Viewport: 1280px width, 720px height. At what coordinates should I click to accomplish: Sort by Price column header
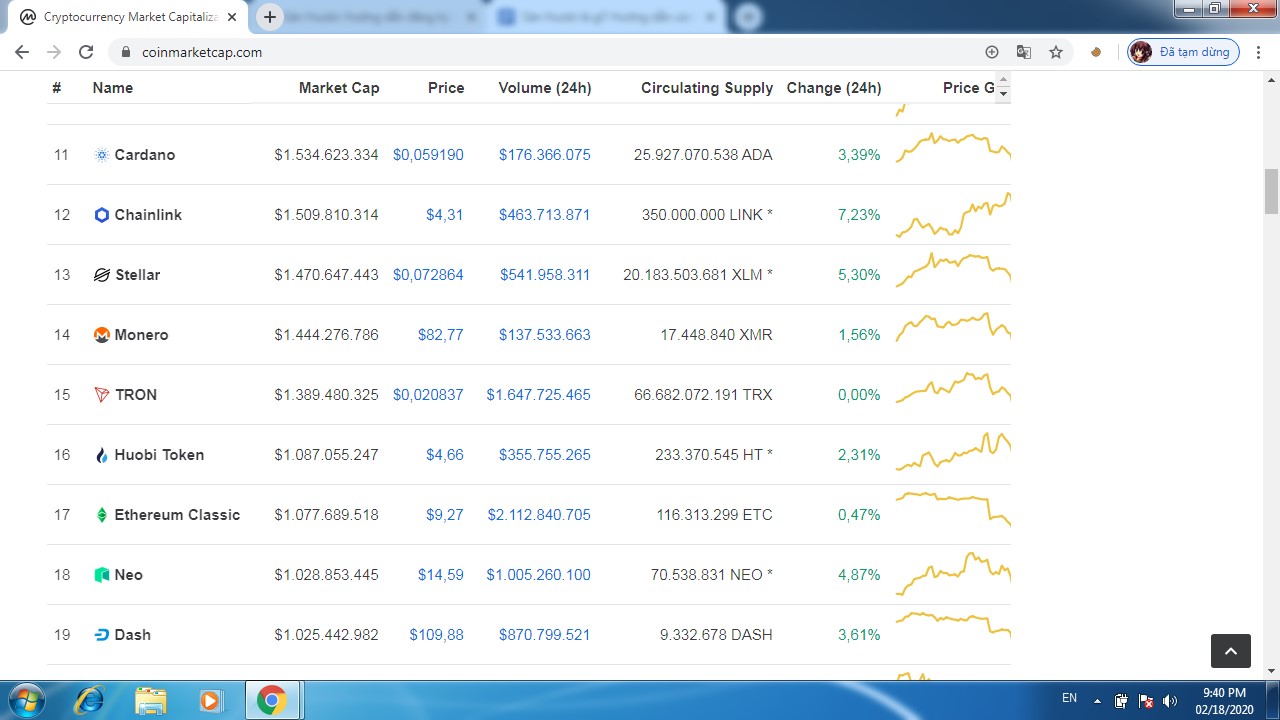click(x=446, y=88)
